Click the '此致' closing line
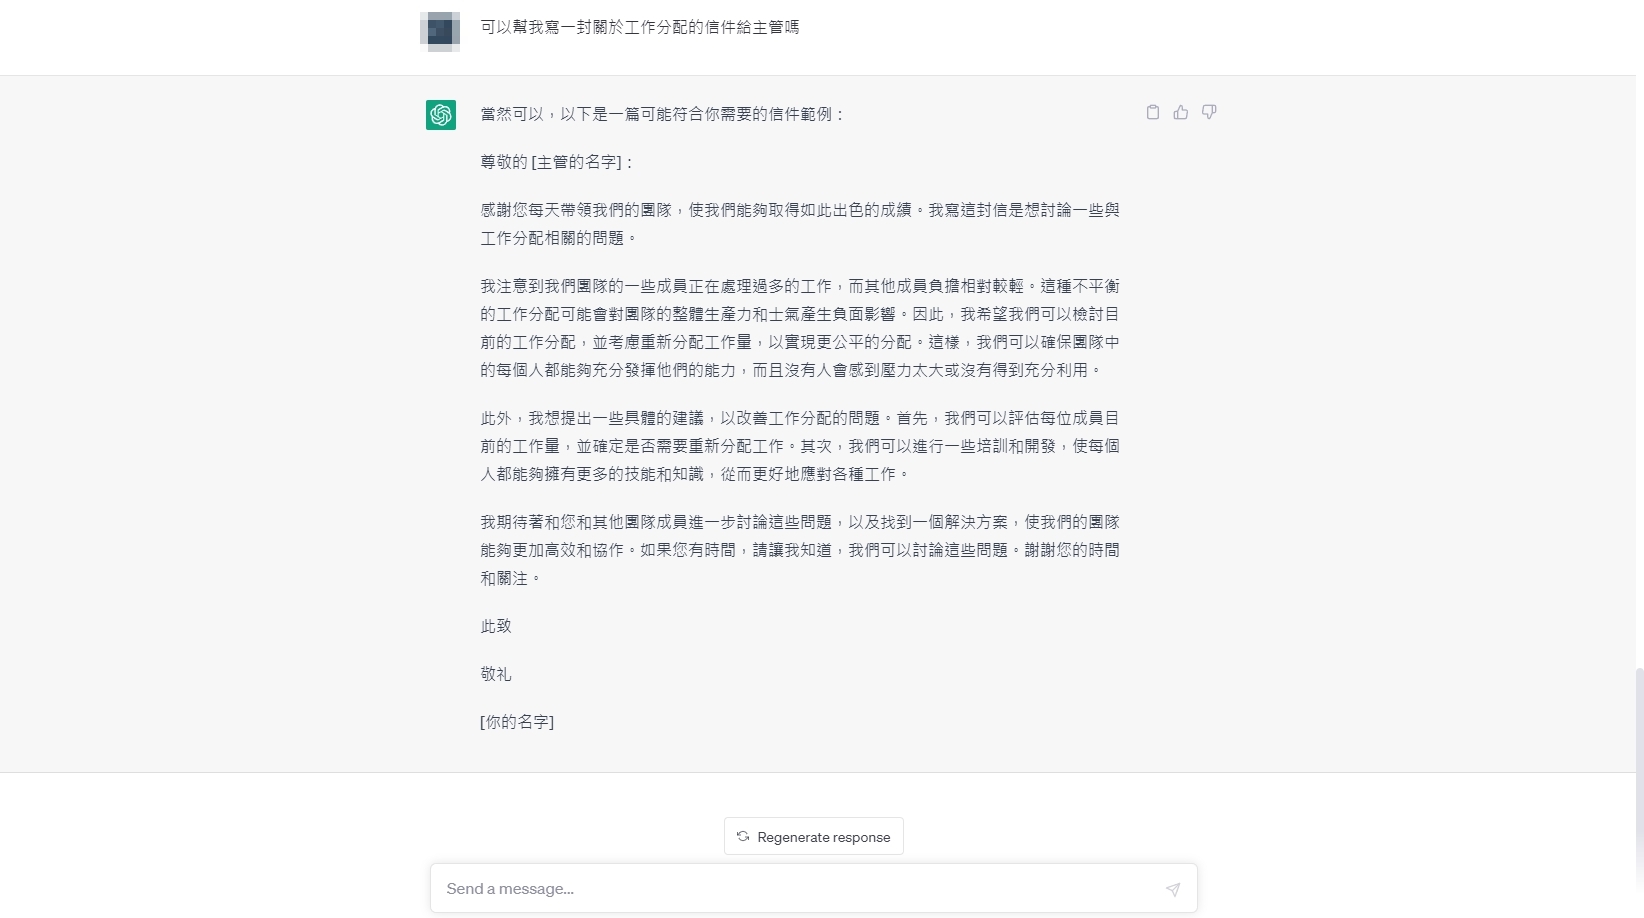 pyautogui.click(x=496, y=626)
